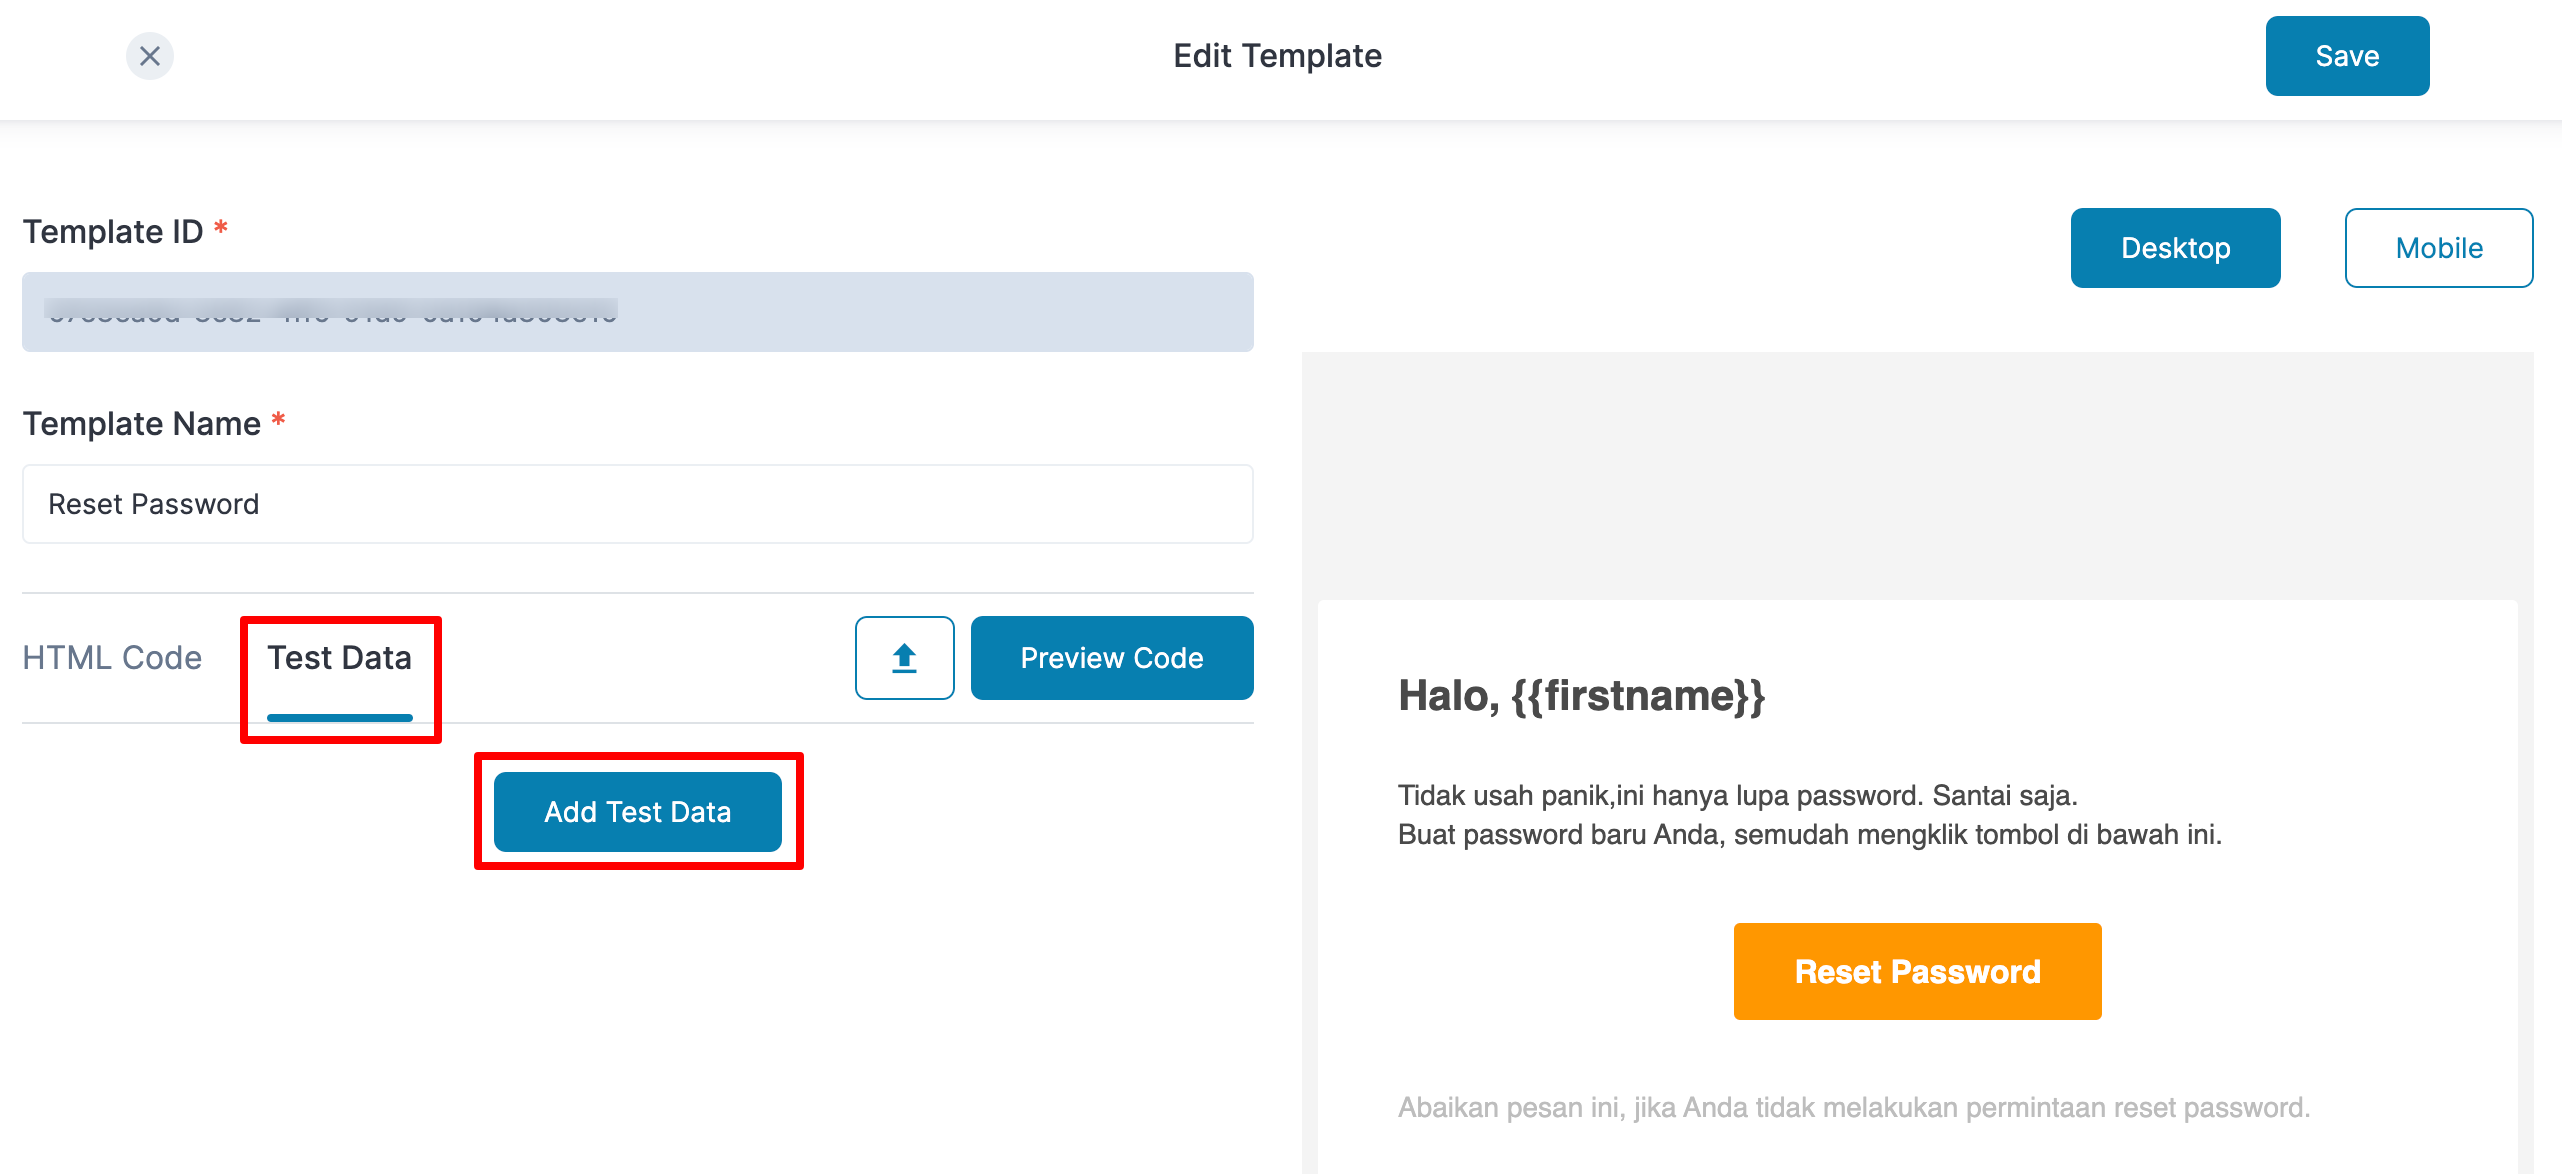
Task: Open the HTML Code tab
Action: (x=112, y=658)
